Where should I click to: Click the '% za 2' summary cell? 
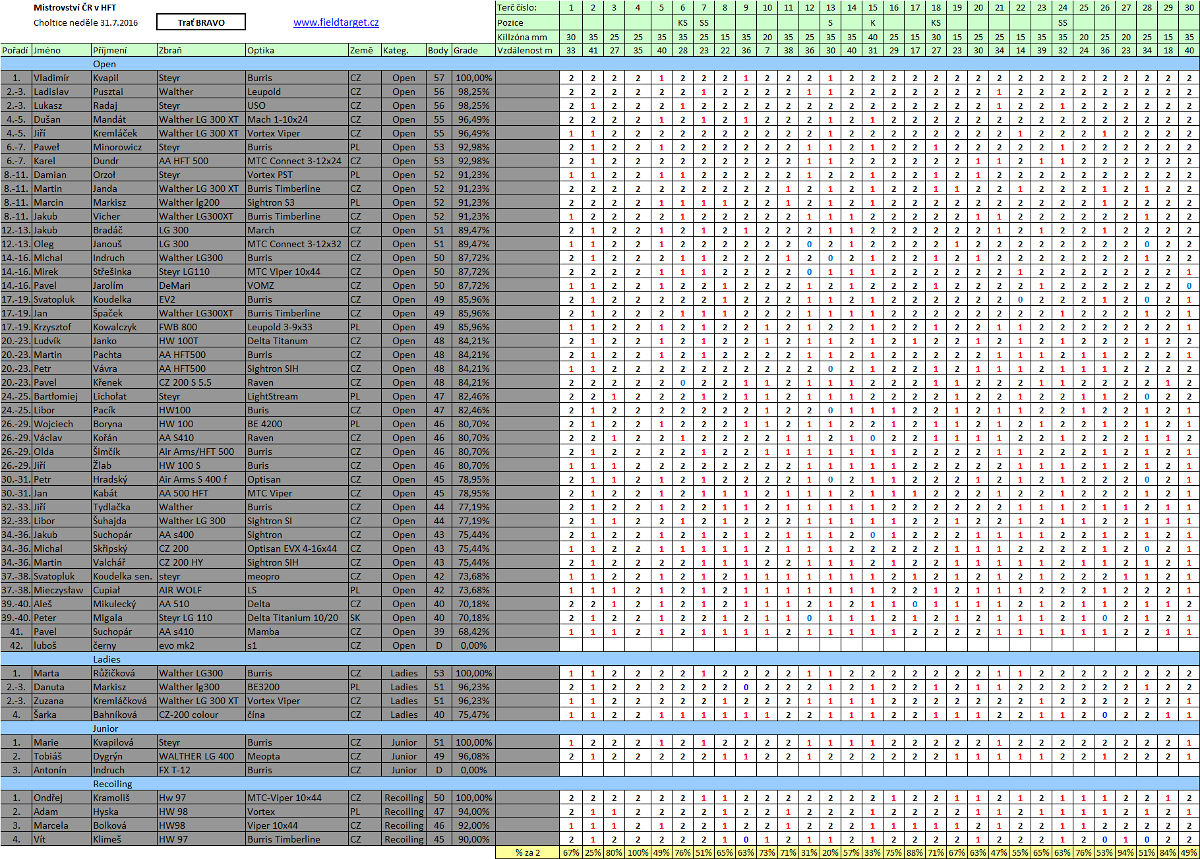(x=526, y=853)
